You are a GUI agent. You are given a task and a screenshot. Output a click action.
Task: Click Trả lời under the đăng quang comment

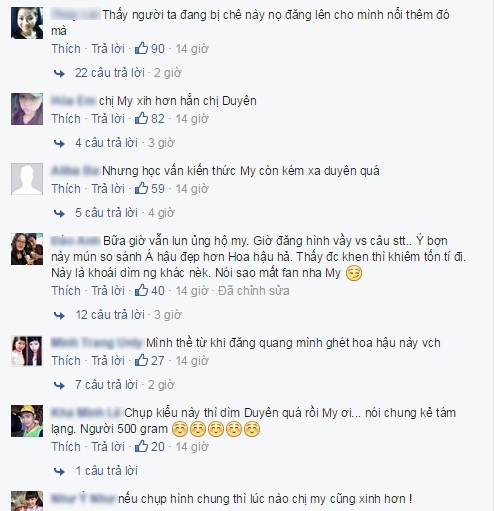point(108,361)
